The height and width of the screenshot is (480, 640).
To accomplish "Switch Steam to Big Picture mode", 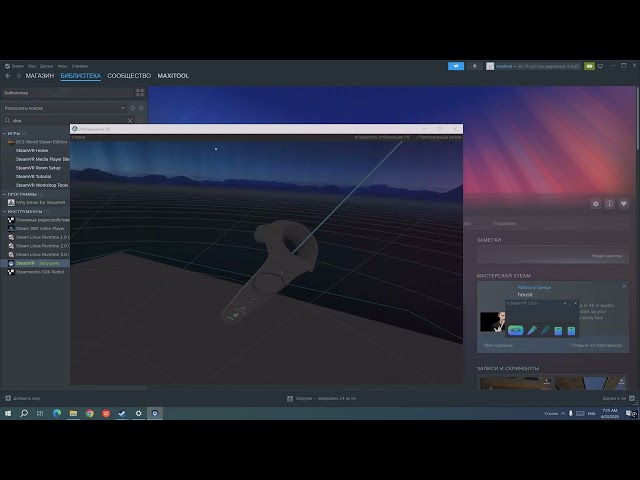I will tap(600, 66).
